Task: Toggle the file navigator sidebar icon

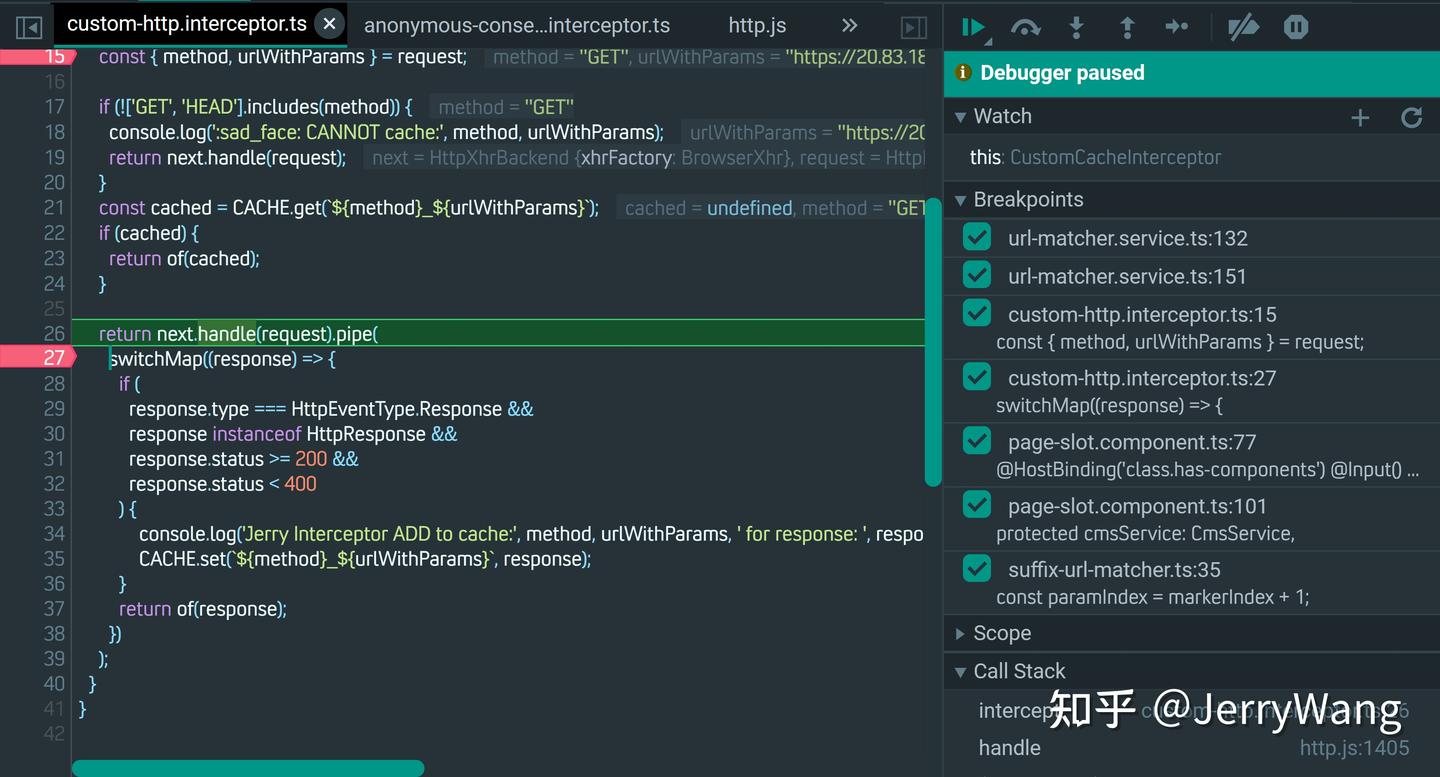Action: [28, 27]
